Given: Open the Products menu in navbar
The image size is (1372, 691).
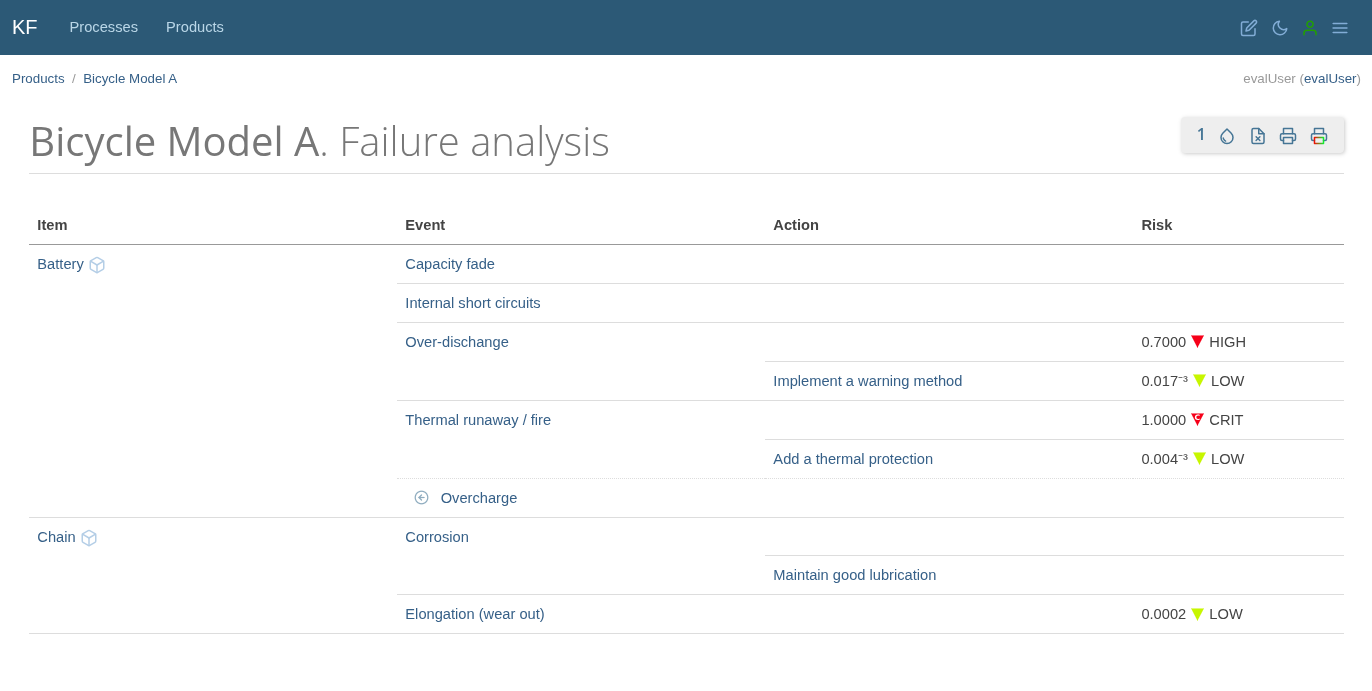Looking at the screenshot, I should [195, 27].
